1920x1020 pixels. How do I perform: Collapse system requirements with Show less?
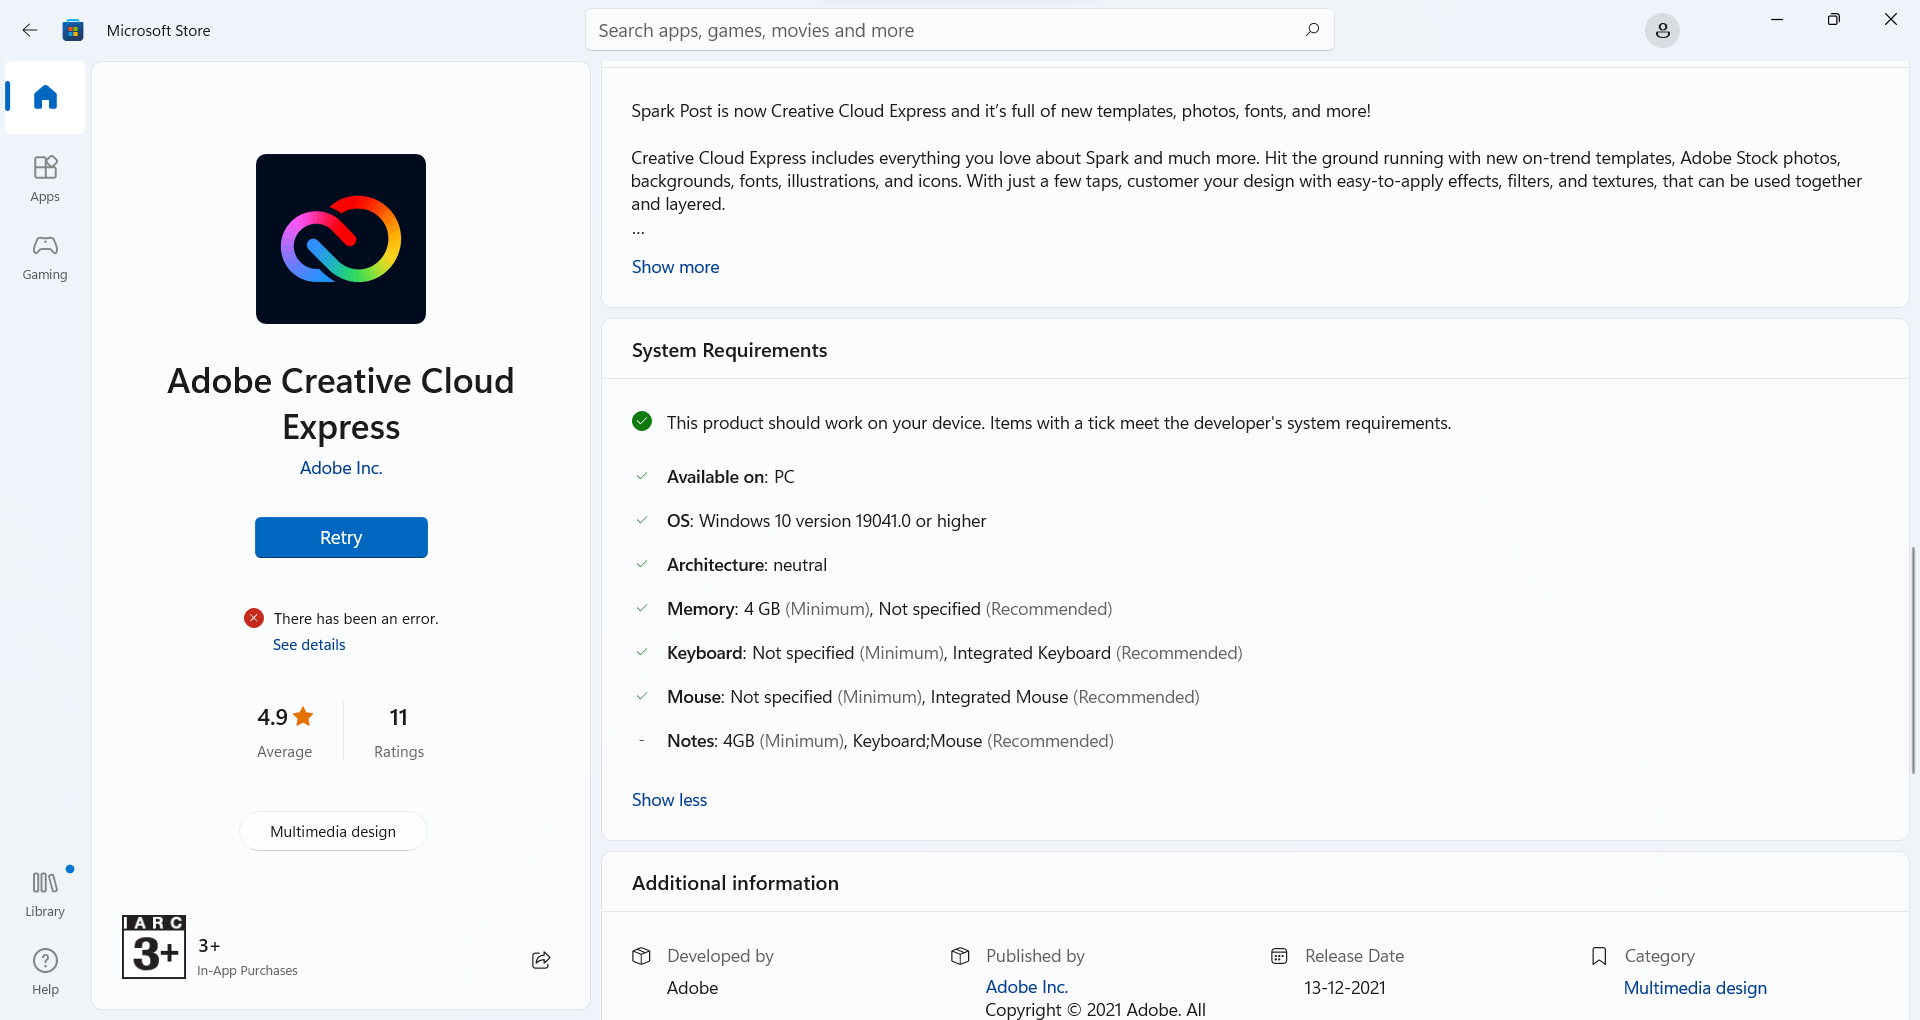coord(670,800)
